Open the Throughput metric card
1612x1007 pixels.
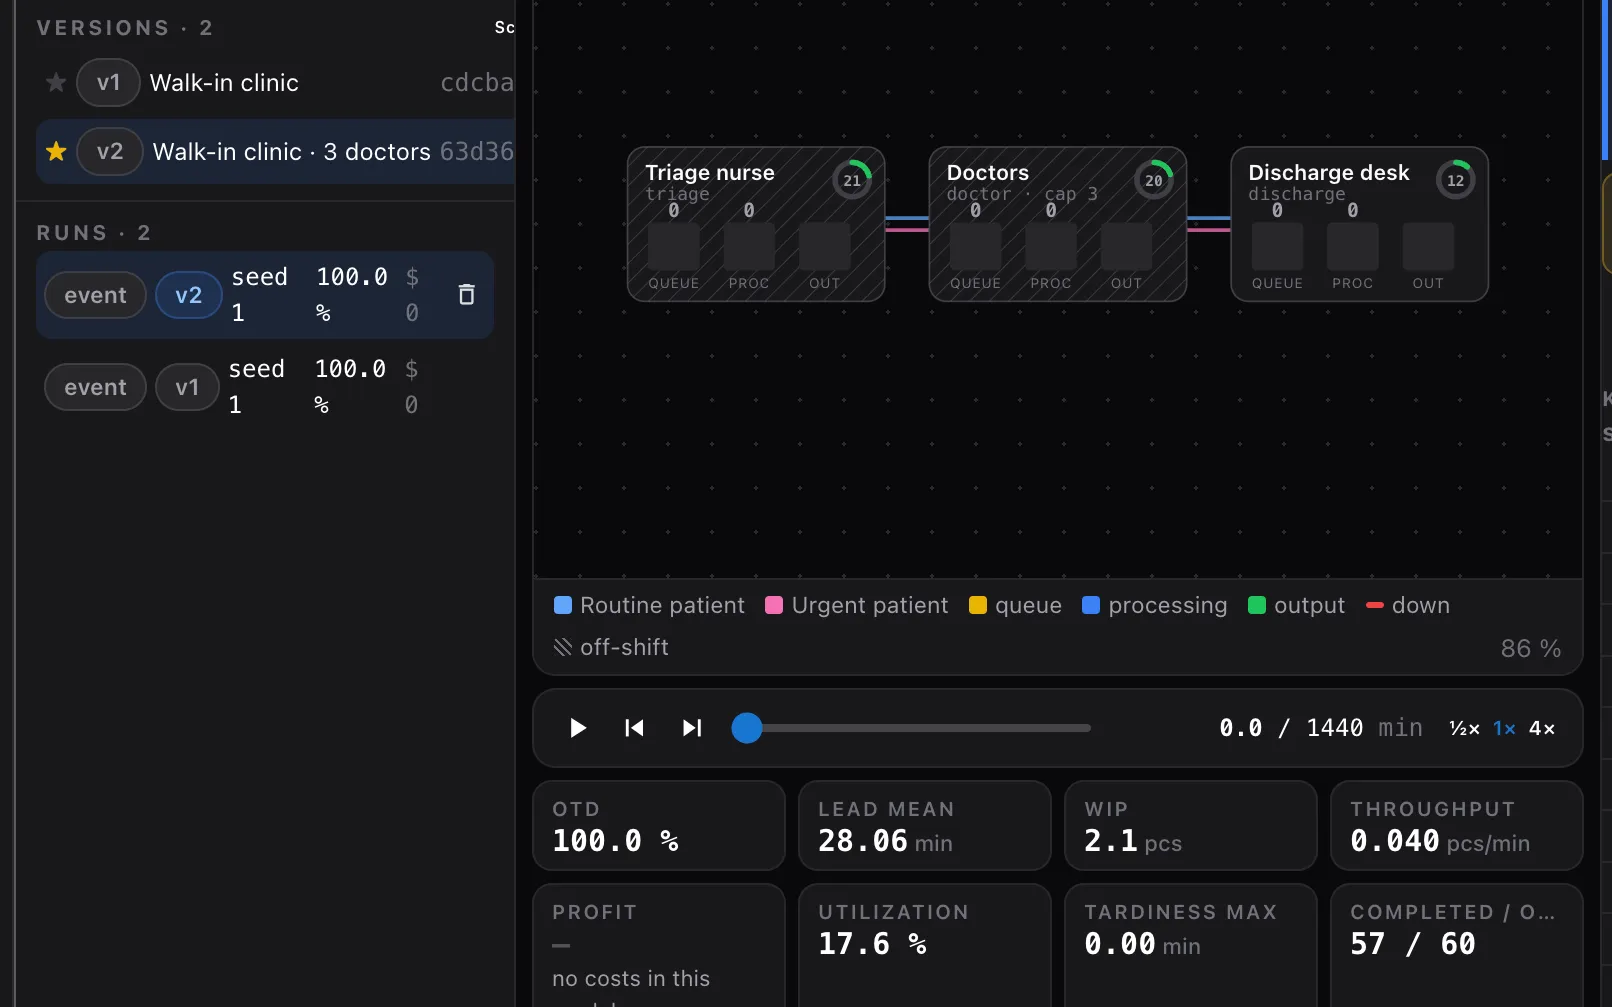(1457, 826)
